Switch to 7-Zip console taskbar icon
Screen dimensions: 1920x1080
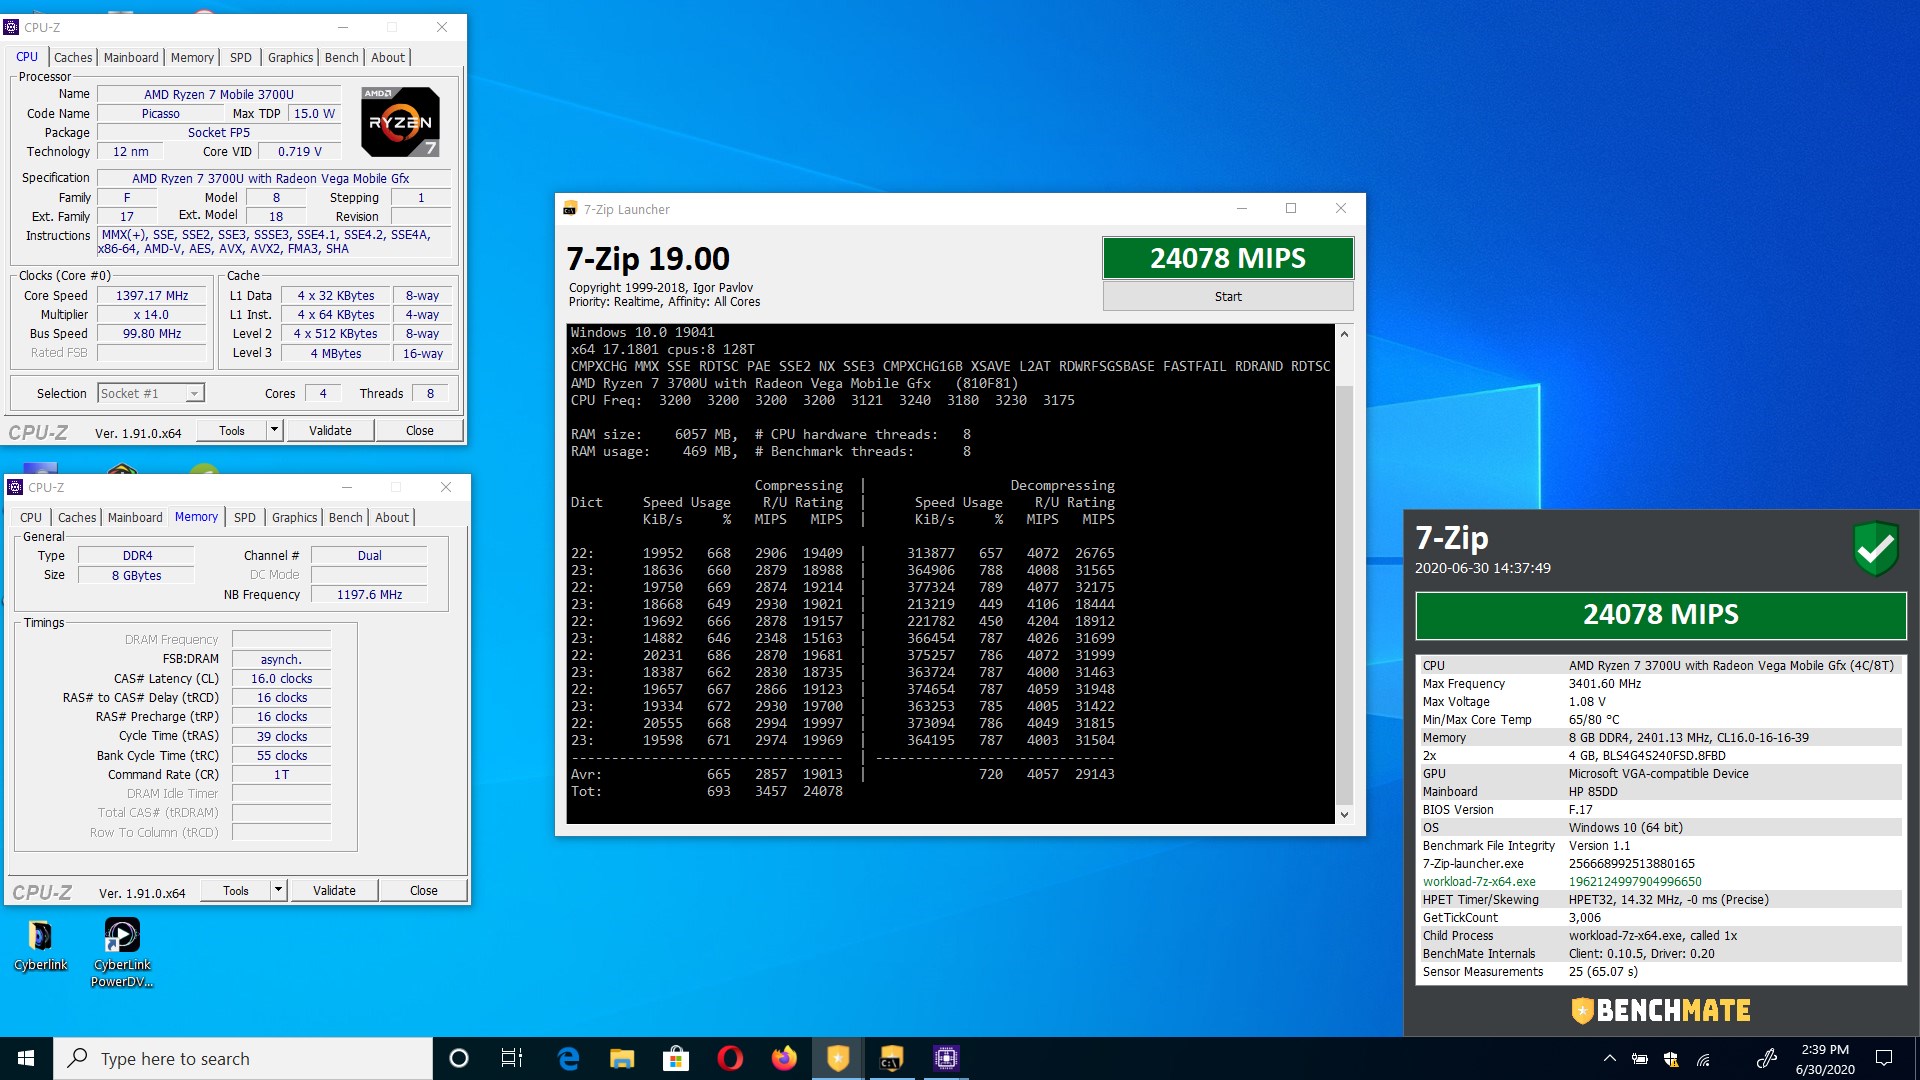[x=892, y=1058]
